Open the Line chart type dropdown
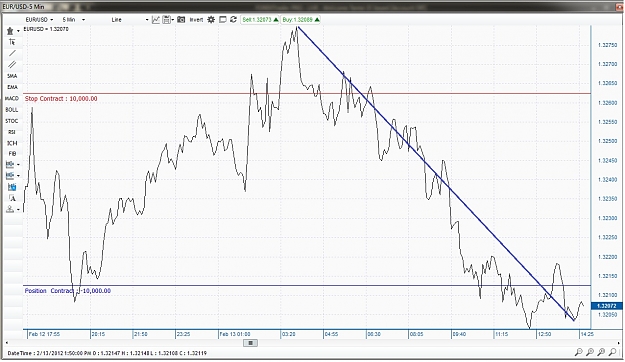Screen dimensions: 625x362 click(130, 20)
